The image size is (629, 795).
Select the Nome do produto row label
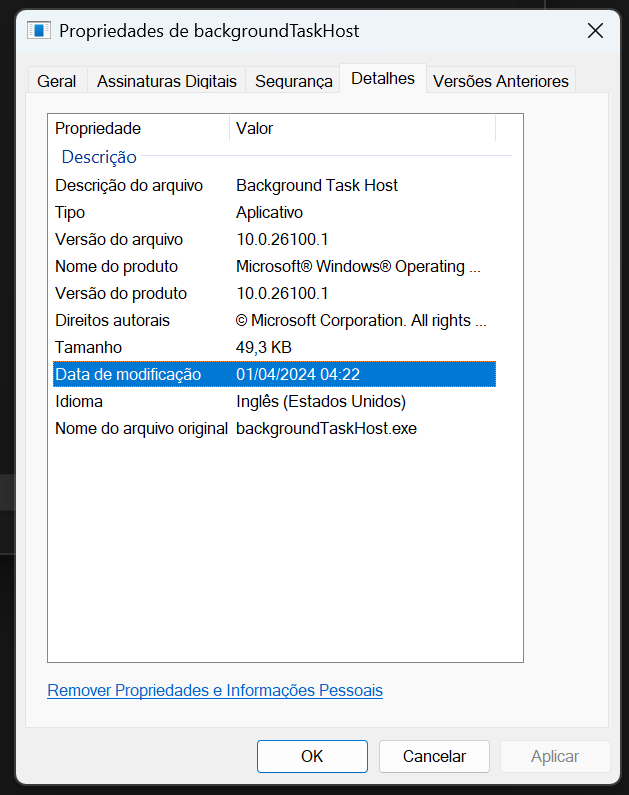pos(116,266)
